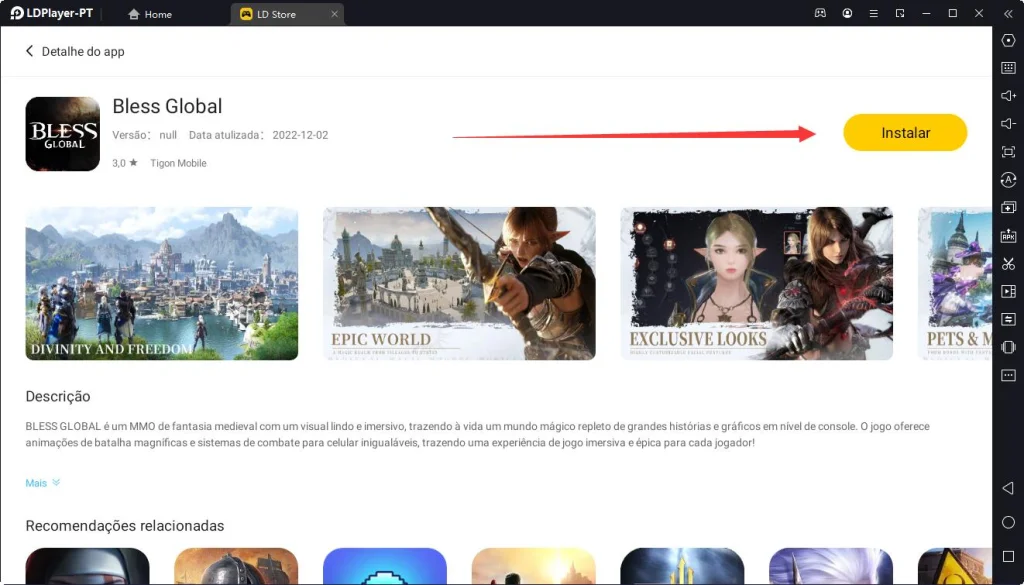Open the nun-icon recommended app
The width and height of the screenshot is (1024, 585).
coord(88,566)
